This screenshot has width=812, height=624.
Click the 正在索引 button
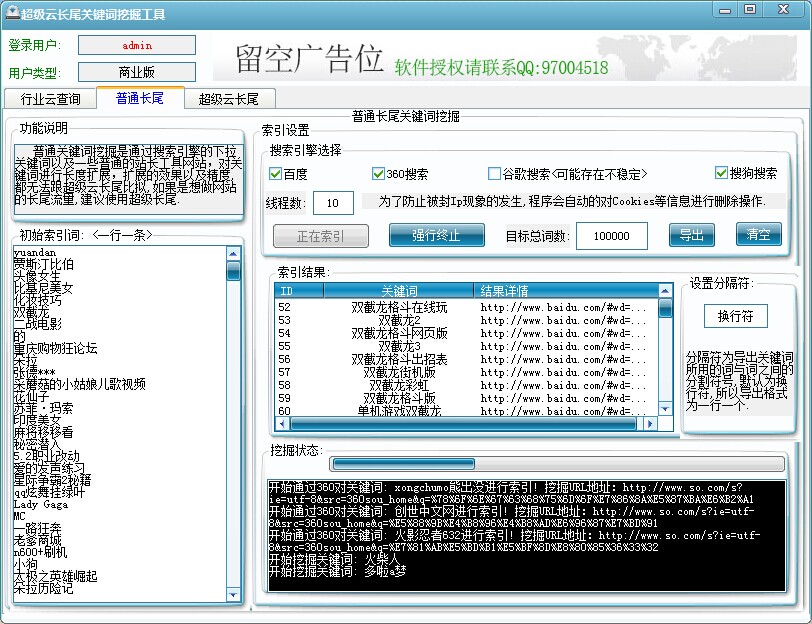point(321,236)
